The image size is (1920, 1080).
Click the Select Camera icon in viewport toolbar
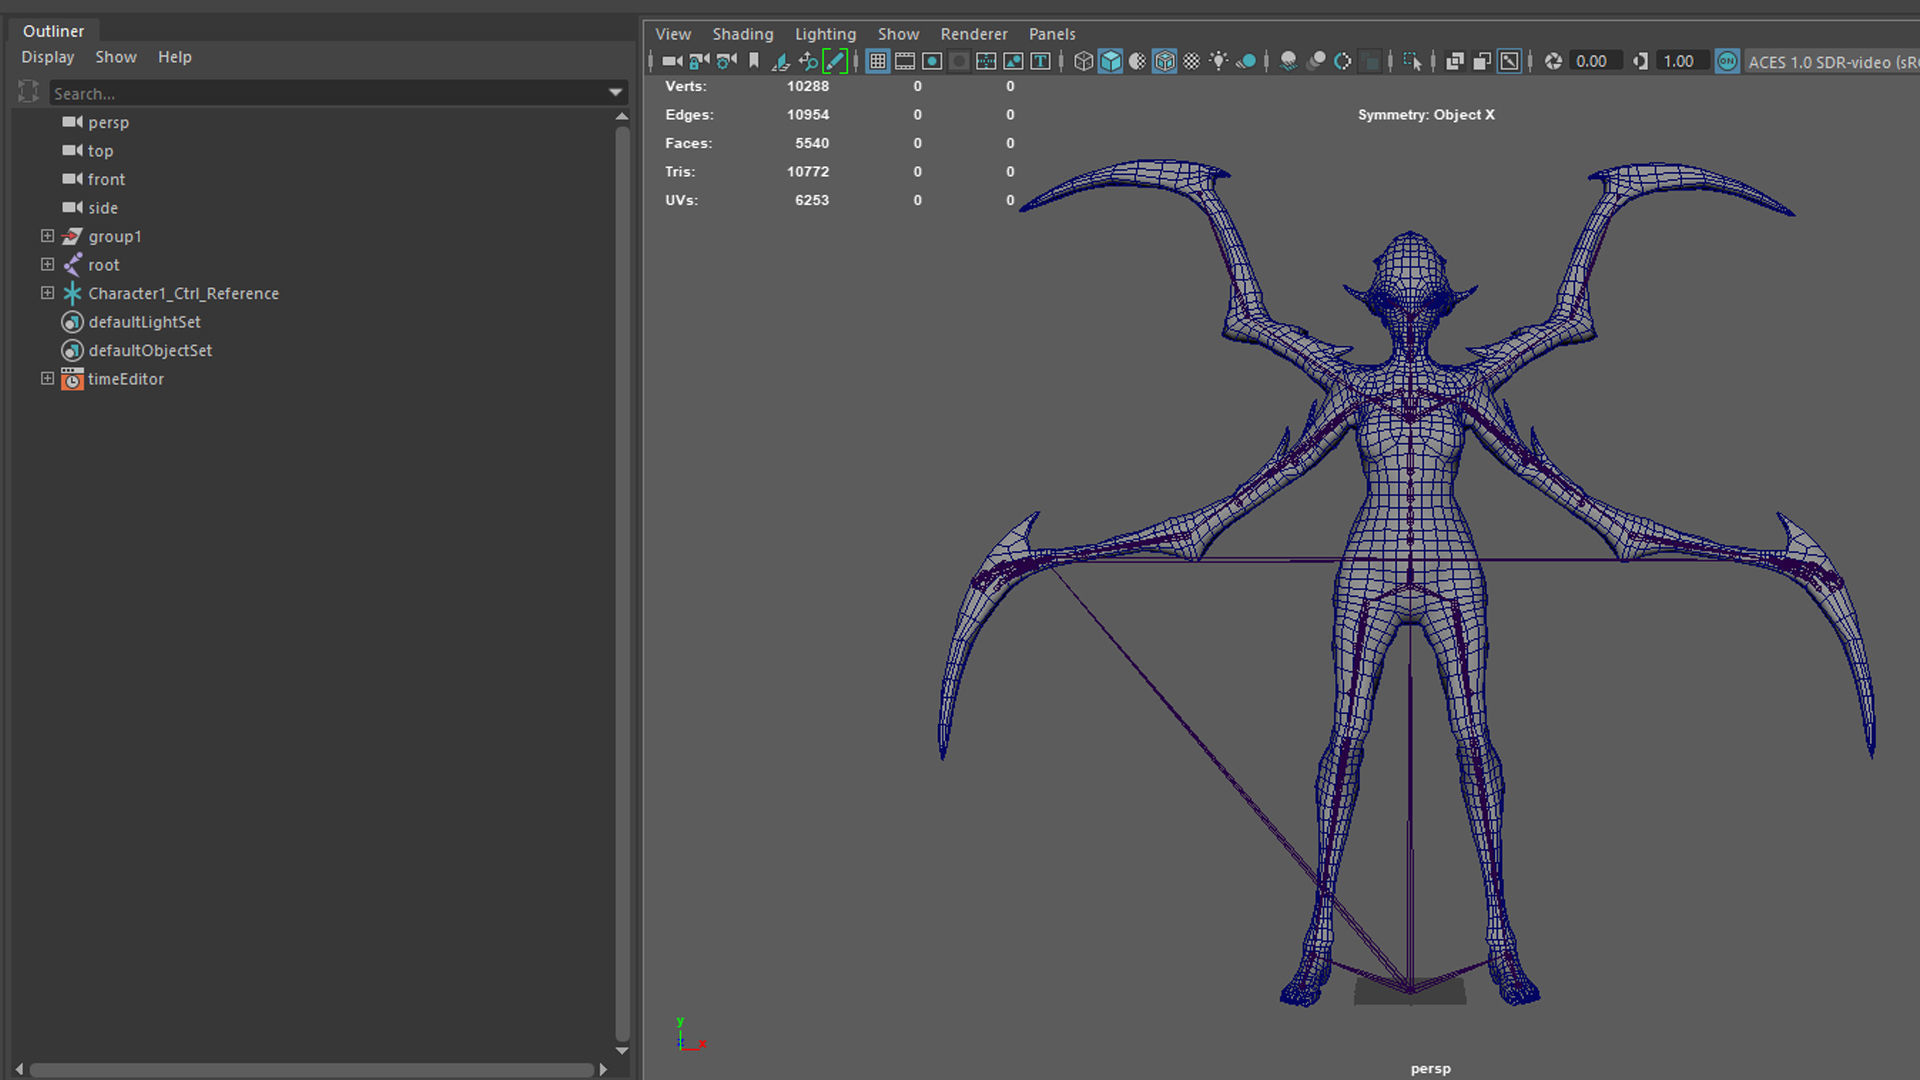tap(672, 61)
